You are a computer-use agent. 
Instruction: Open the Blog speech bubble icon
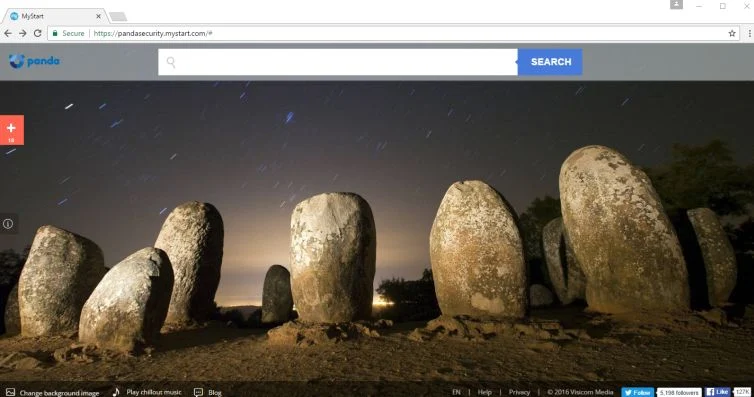[x=198, y=392]
